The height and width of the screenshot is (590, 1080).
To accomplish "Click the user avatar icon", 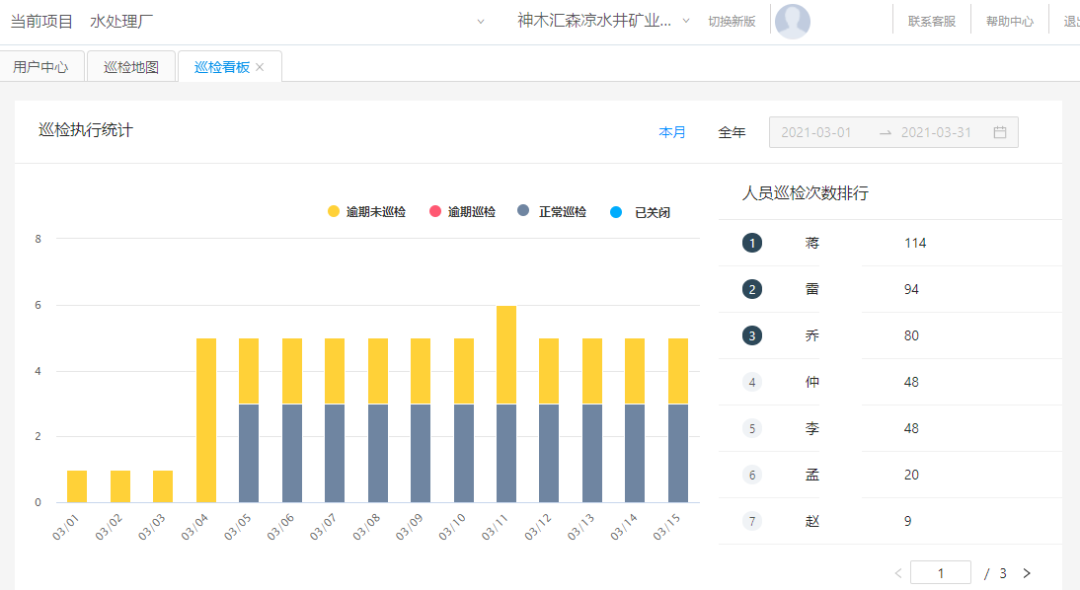I will click(x=792, y=21).
